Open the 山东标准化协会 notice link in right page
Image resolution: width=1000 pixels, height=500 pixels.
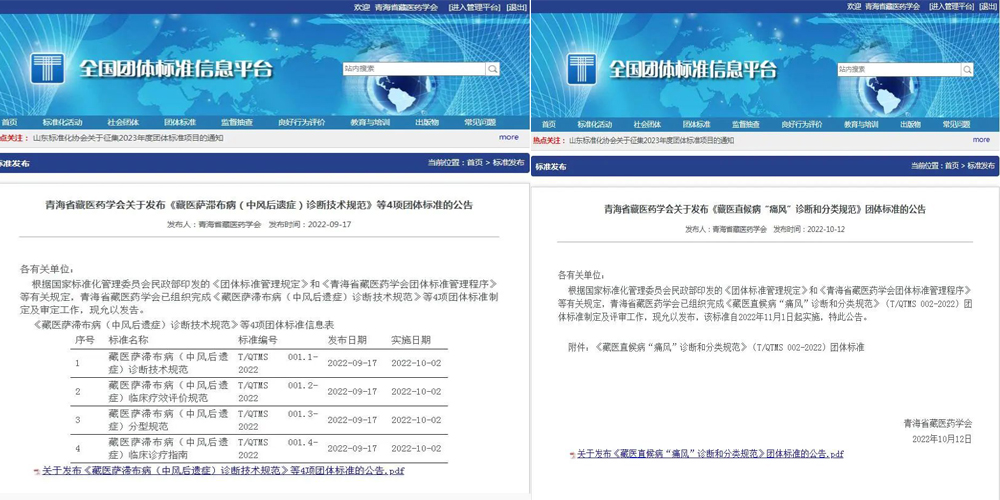[651, 140]
